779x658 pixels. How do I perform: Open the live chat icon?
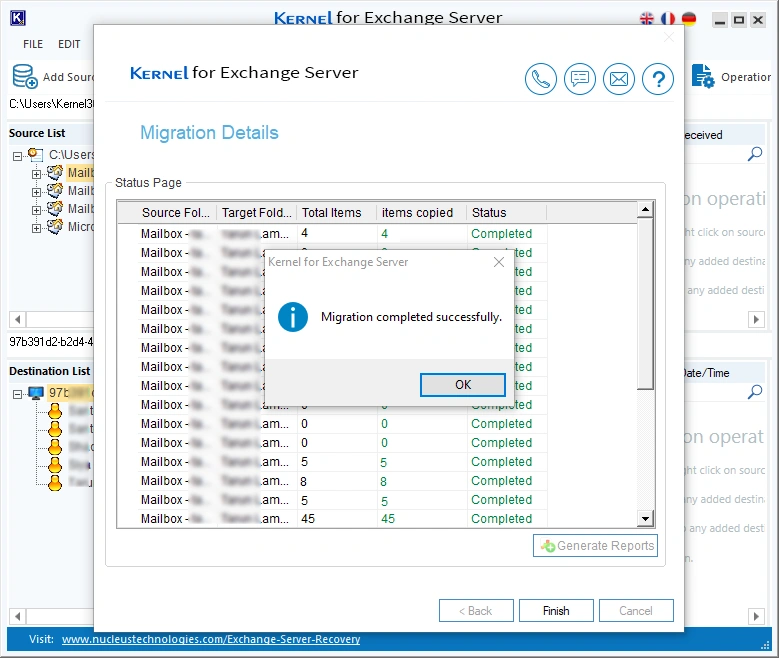pyautogui.click(x=580, y=79)
